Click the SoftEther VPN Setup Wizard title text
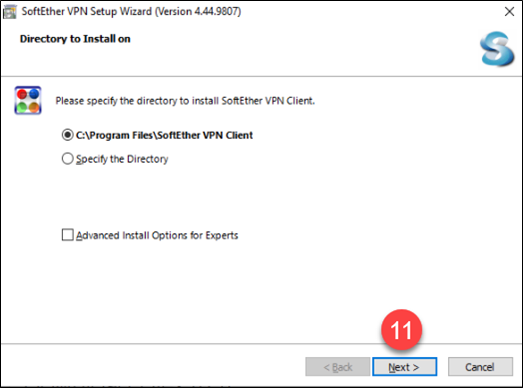The image size is (523, 388). point(87,12)
